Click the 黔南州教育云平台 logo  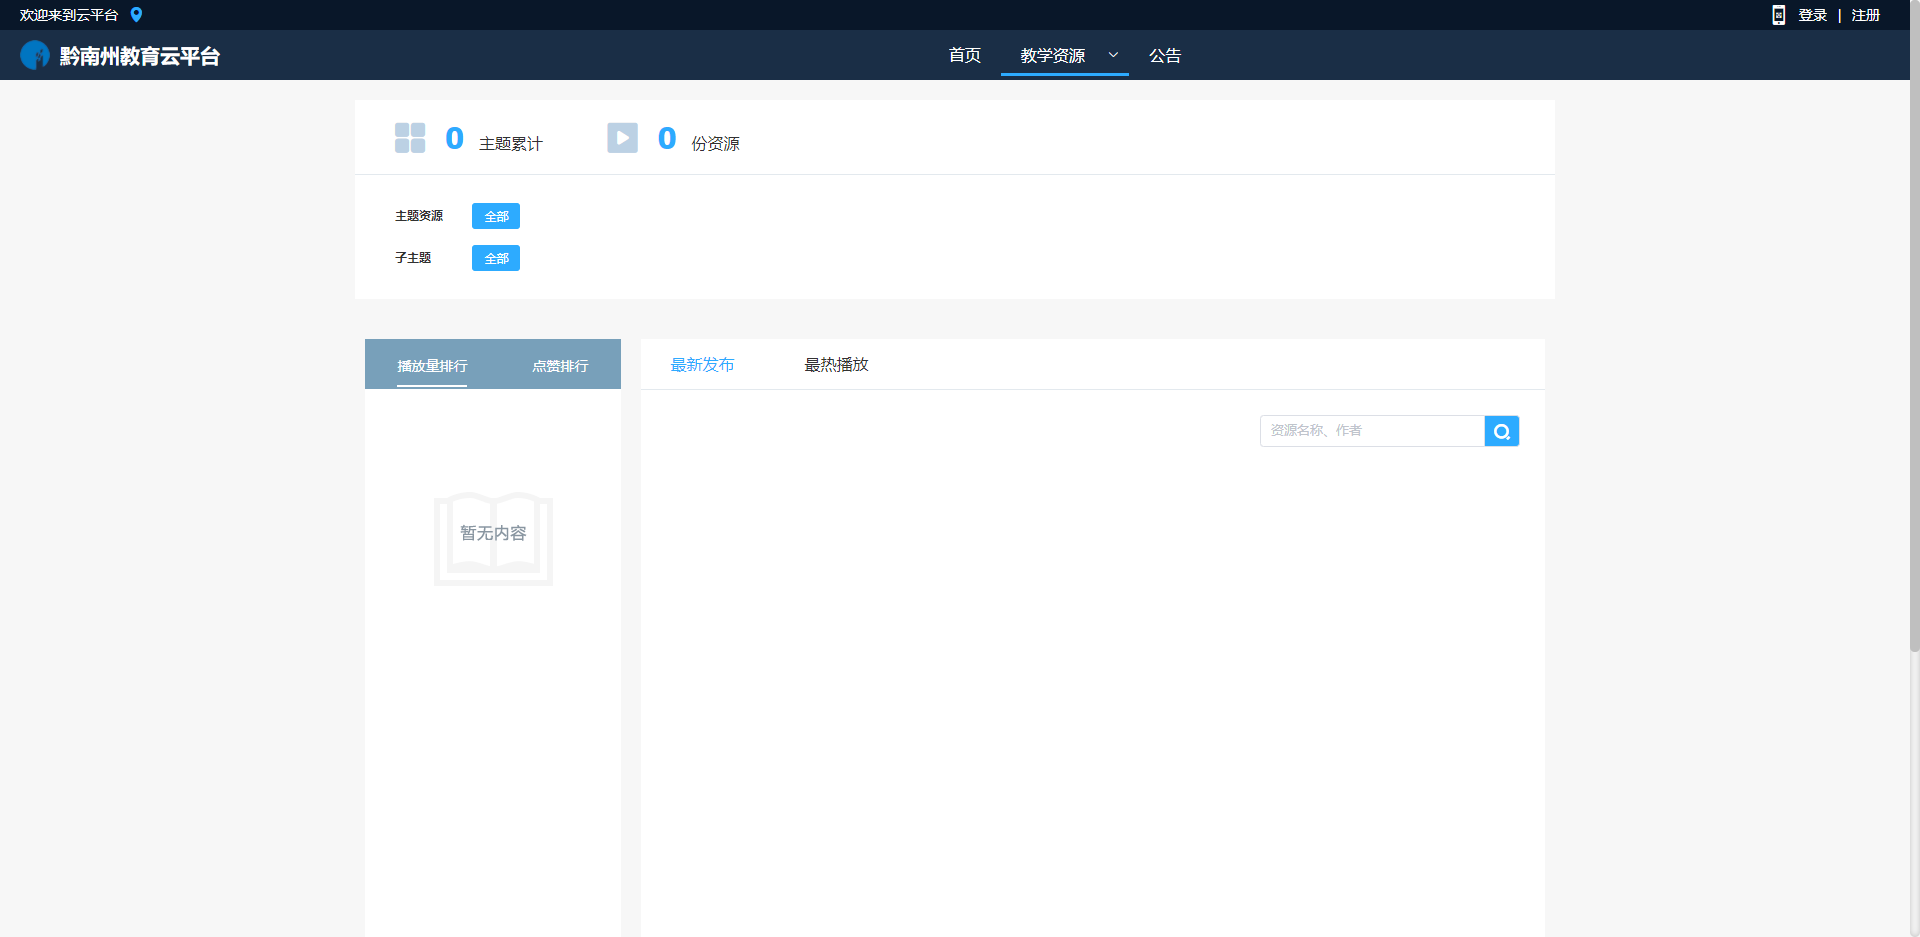[x=35, y=55]
